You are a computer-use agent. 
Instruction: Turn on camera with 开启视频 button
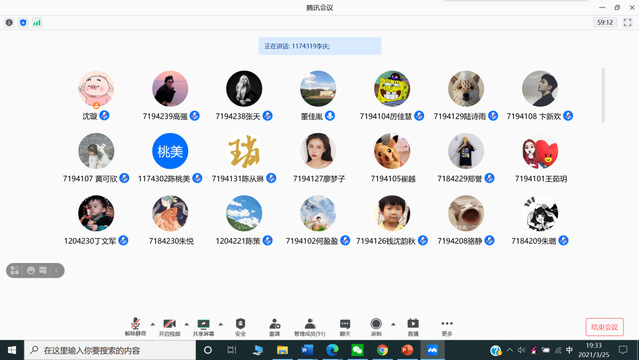point(170,327)
